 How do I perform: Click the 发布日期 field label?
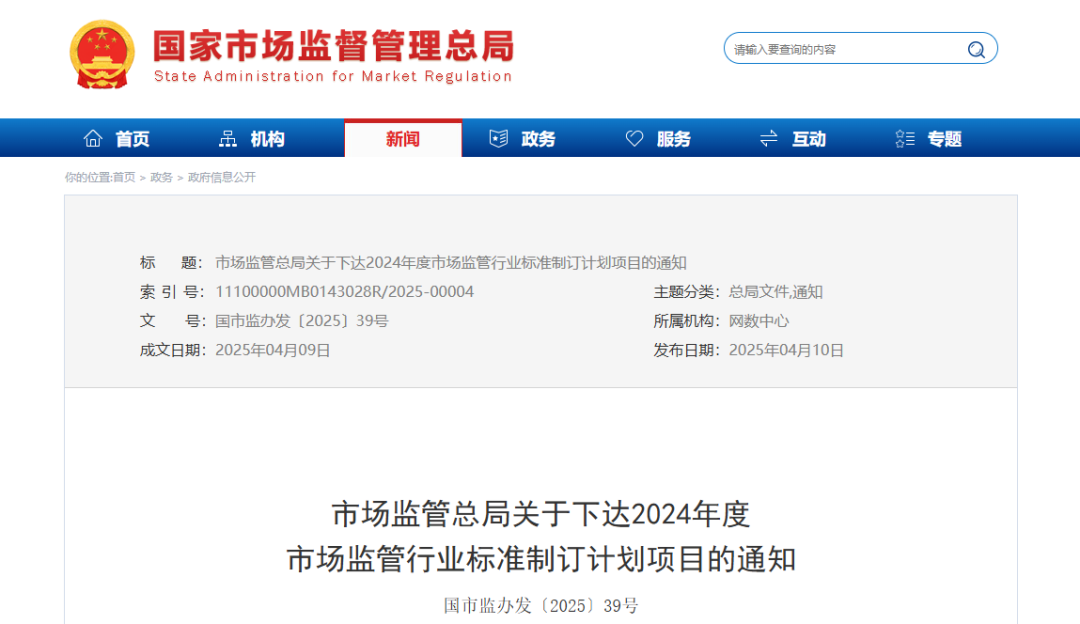[686, 350]
